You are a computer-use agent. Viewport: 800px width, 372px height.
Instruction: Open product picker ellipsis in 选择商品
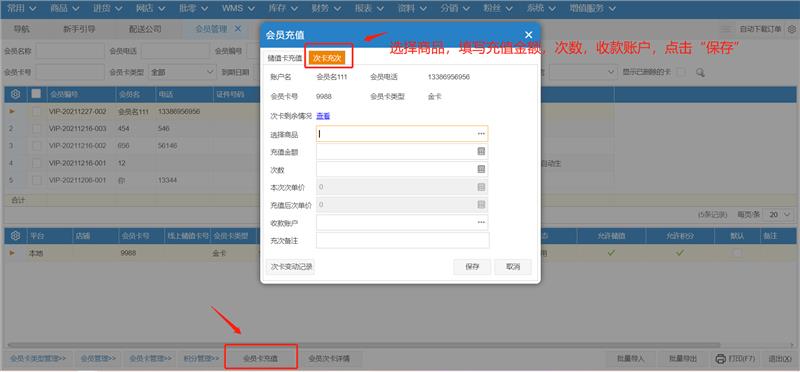pos(481,134)
